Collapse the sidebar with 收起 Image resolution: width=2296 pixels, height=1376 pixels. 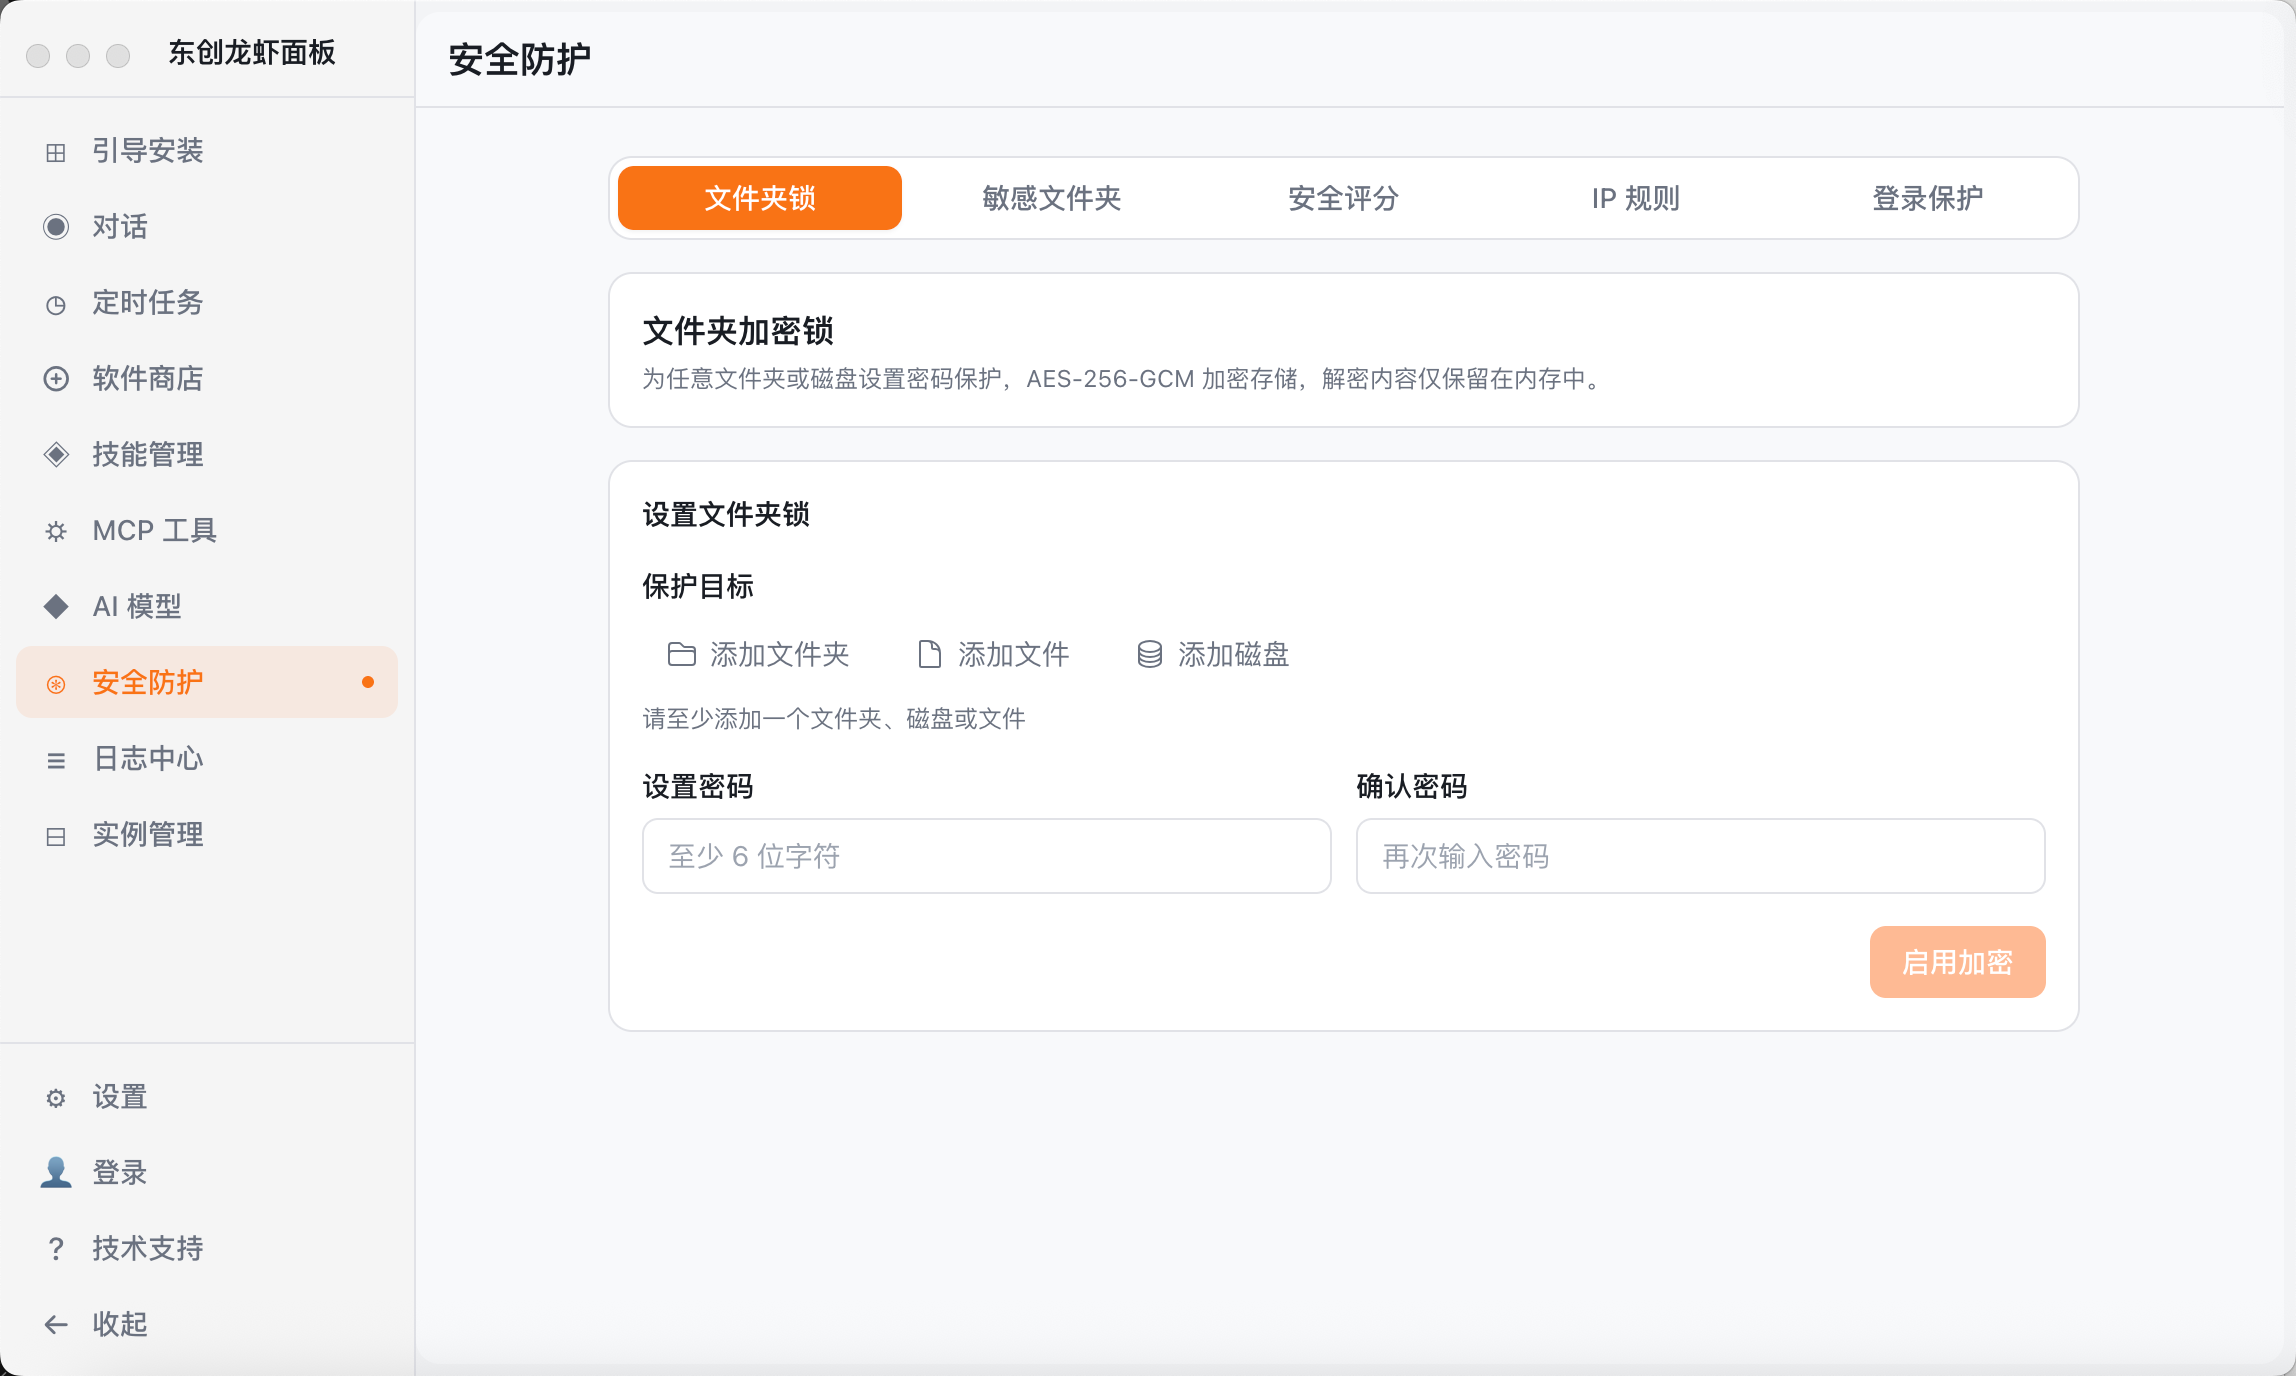(x=207, y=1324)
